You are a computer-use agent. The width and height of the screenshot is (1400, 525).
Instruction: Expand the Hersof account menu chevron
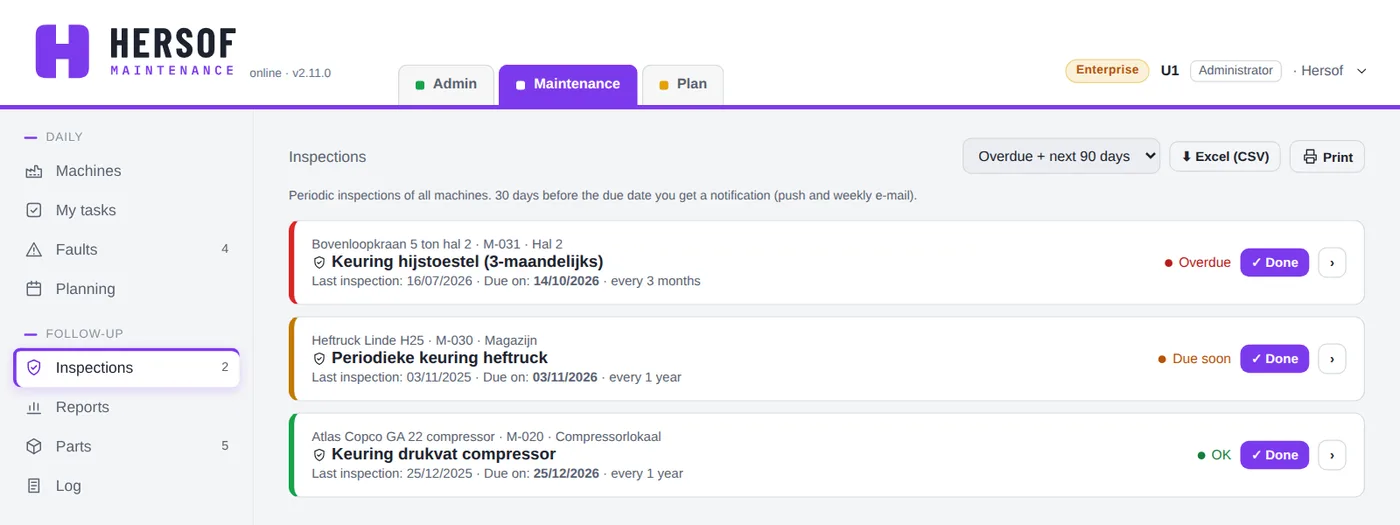pos(1361,71)
